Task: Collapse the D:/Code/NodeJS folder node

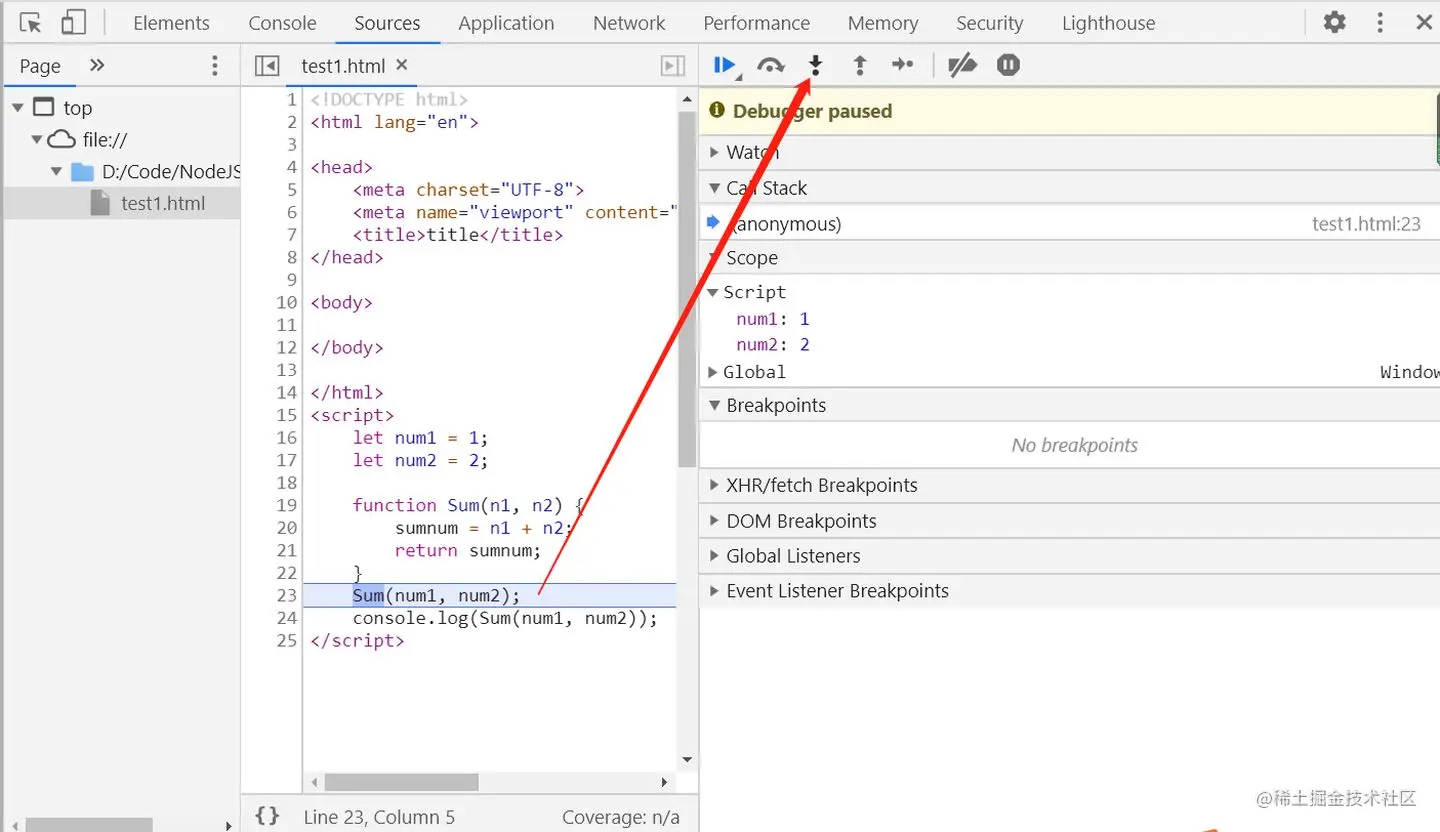Action: point(57,172)
